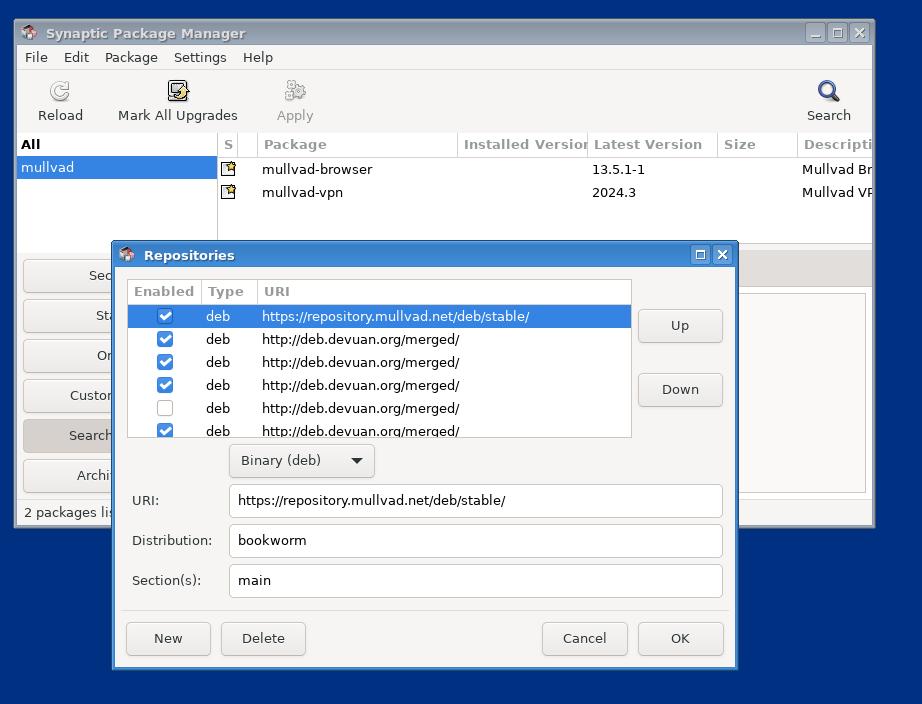
Task: Click New to add a repository
Action: [x=168, y=638]
